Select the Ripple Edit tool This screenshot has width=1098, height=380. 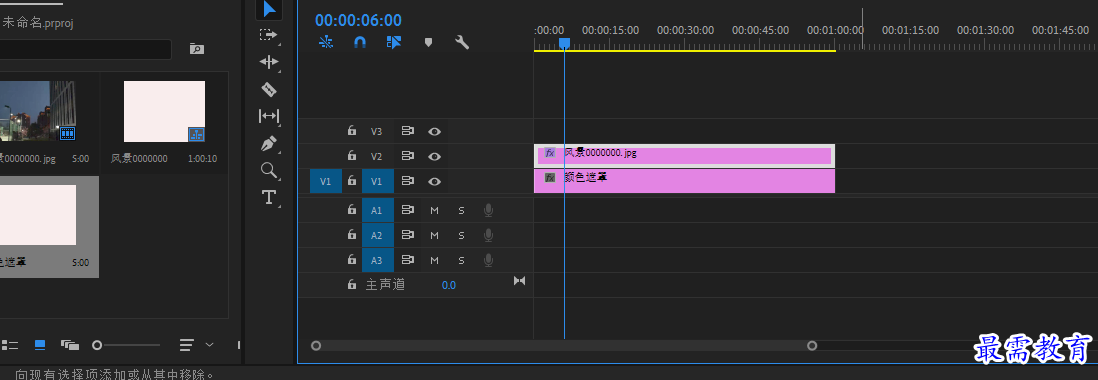(x=269, y=62)
